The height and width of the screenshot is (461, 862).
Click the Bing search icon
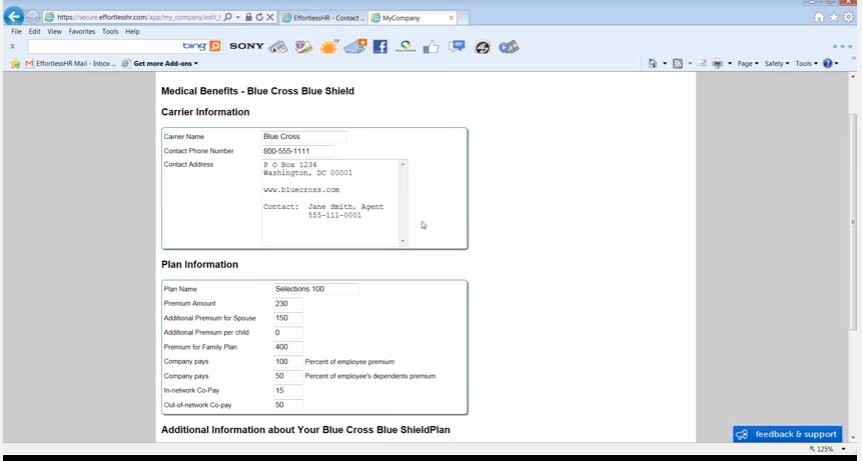[x=215, y=46]
